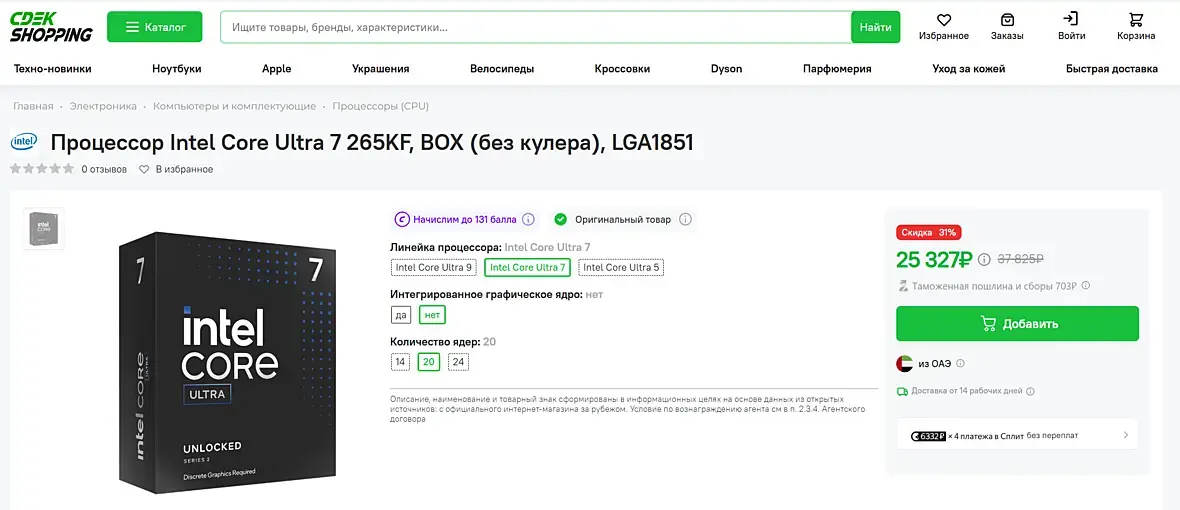
Task: Open Парфюмерия category
Action: point(837,68)
